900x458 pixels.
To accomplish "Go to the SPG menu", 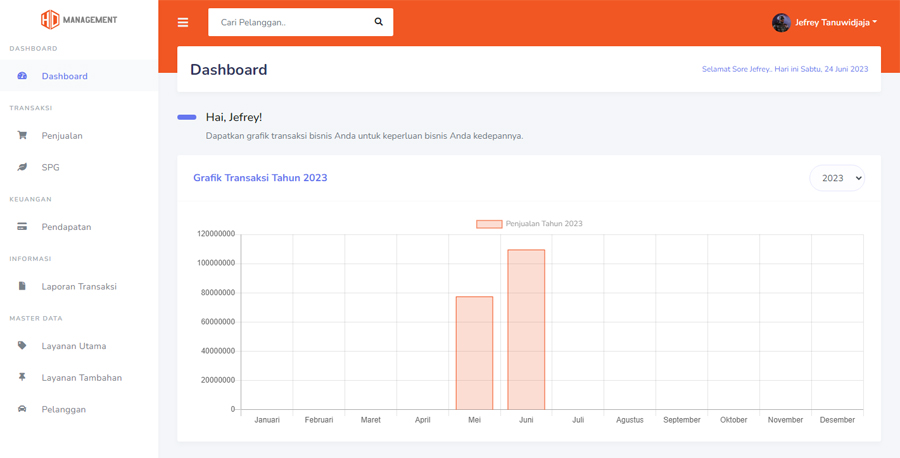I will point(79,168).
